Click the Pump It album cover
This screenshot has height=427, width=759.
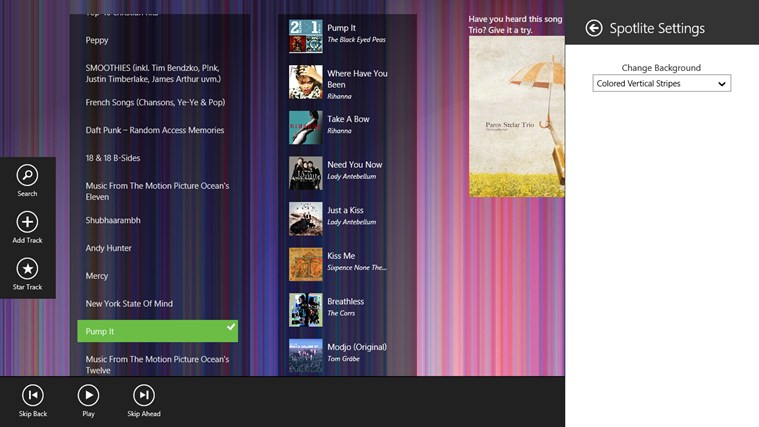(x=305, y=36)
